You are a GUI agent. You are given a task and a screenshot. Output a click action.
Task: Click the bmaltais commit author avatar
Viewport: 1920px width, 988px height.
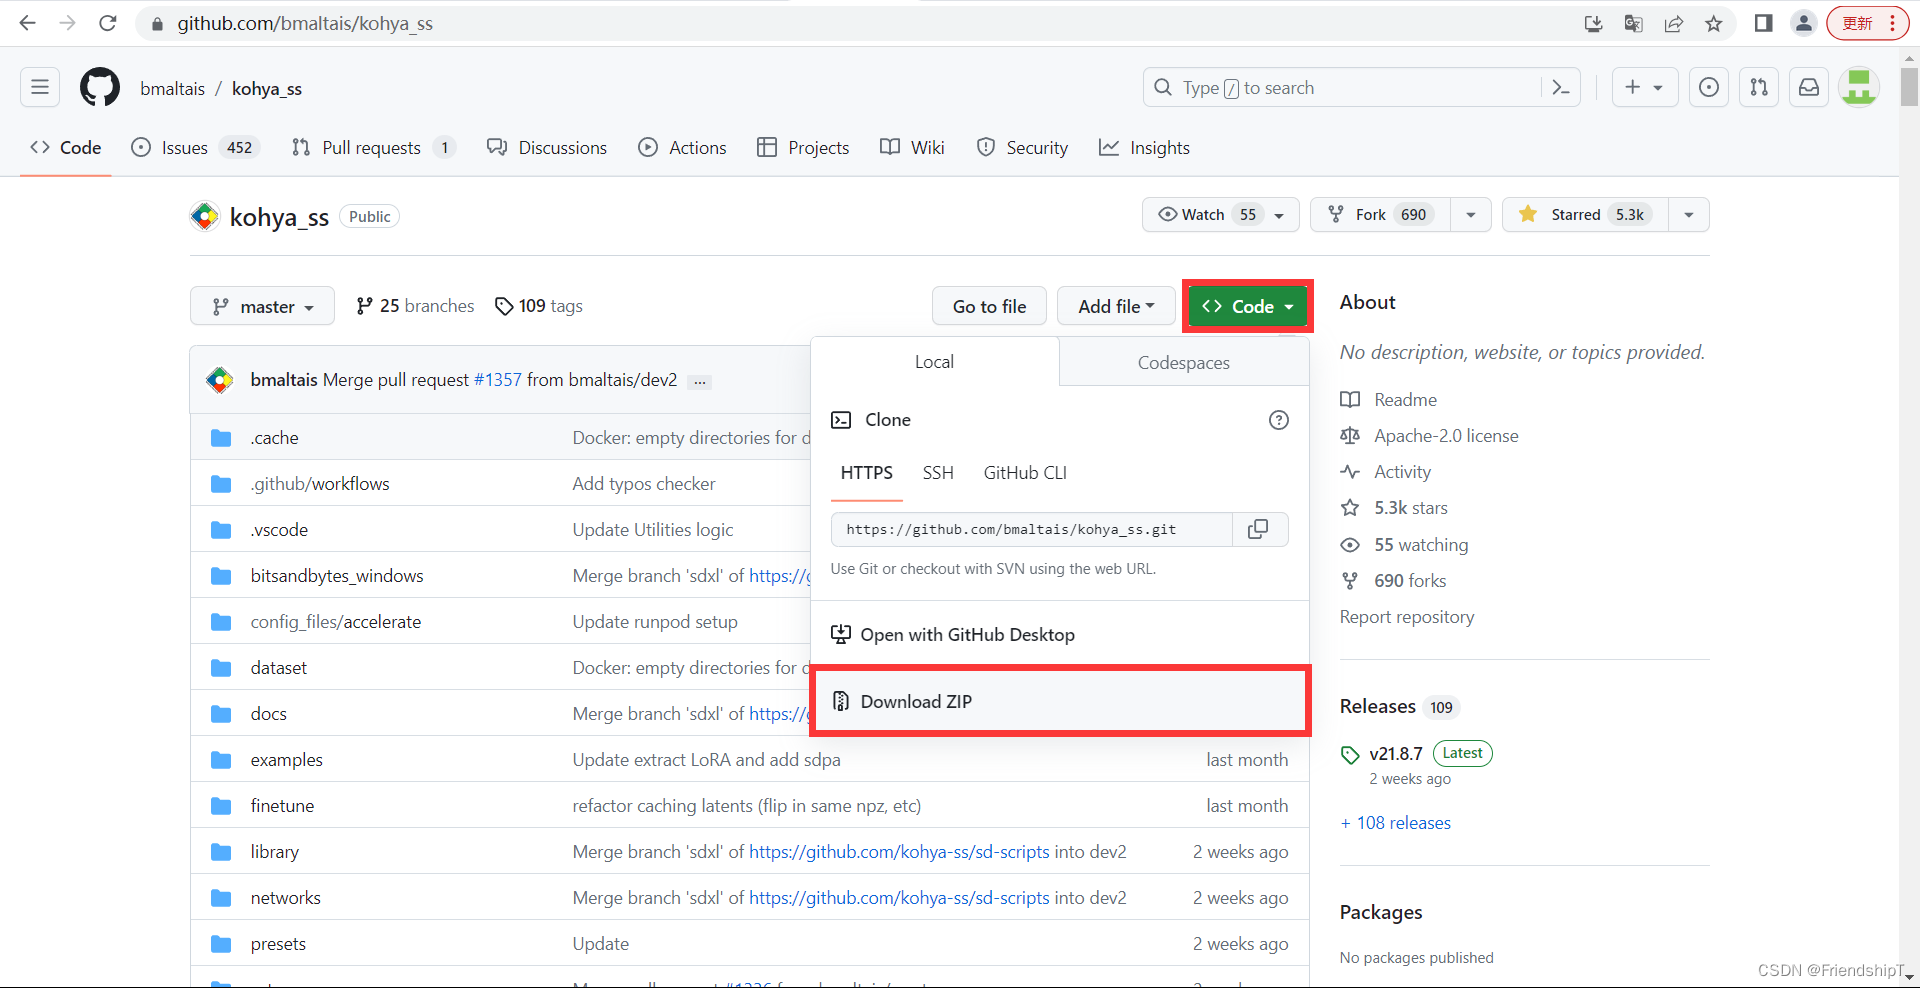[x=220, y=380]
